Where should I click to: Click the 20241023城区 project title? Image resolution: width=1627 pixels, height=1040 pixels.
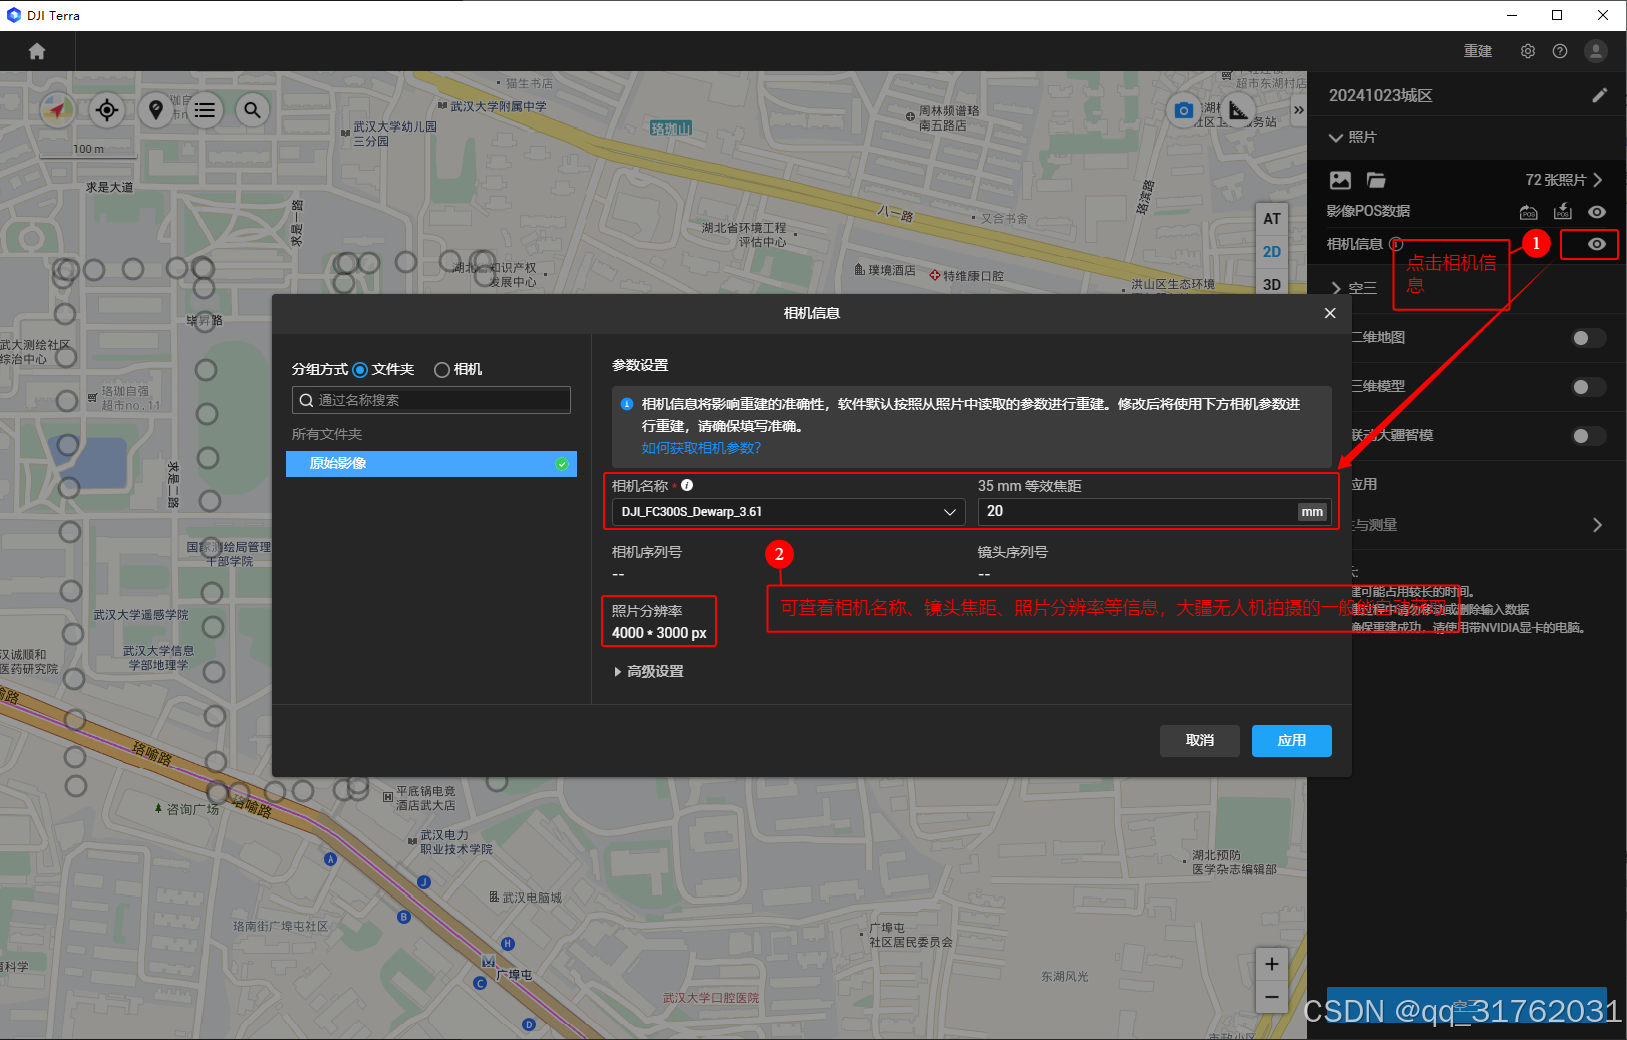pyautogui.click(x=1380, y=95)
